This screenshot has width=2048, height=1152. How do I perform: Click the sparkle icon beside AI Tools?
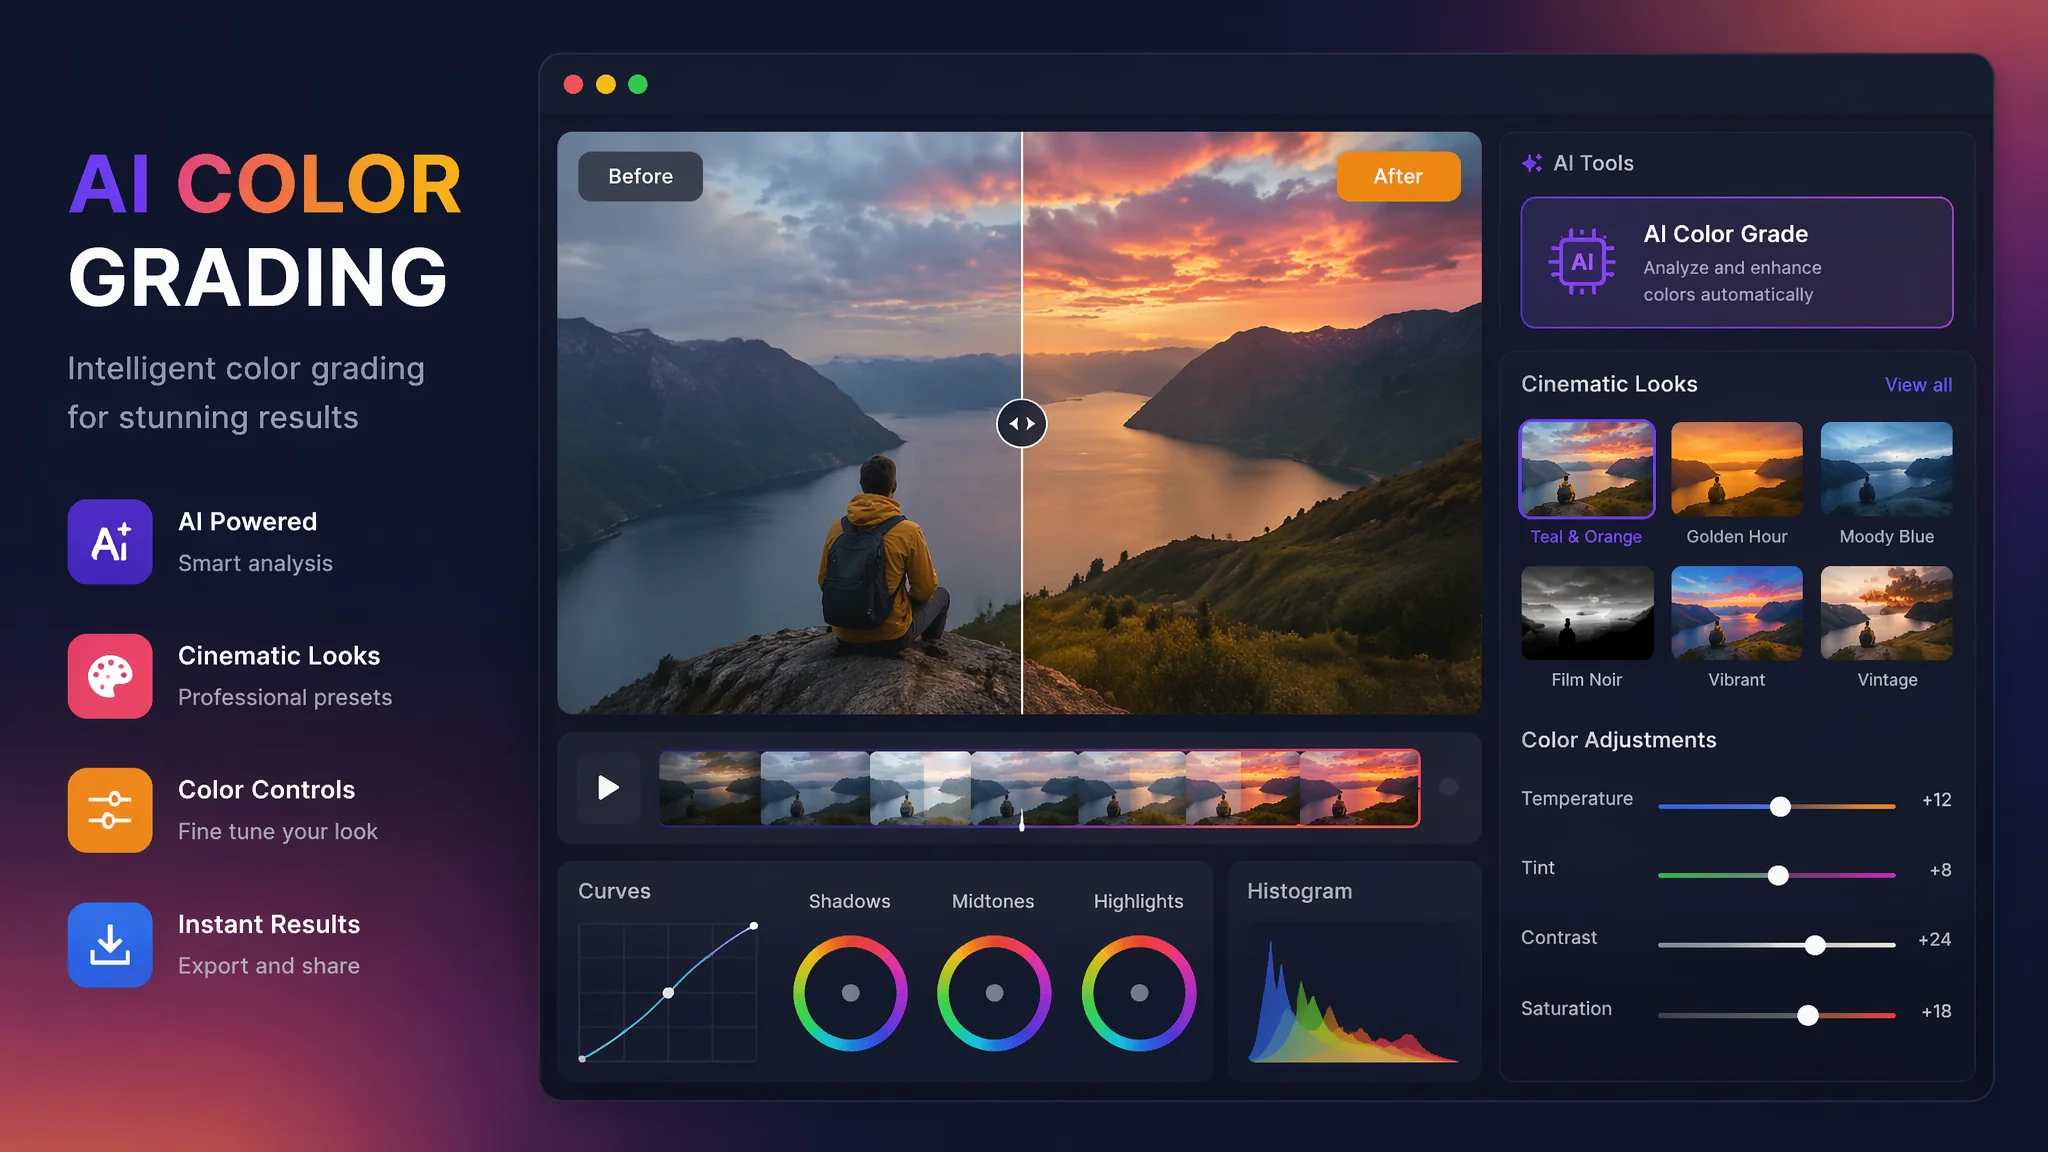click(1532, 163)
